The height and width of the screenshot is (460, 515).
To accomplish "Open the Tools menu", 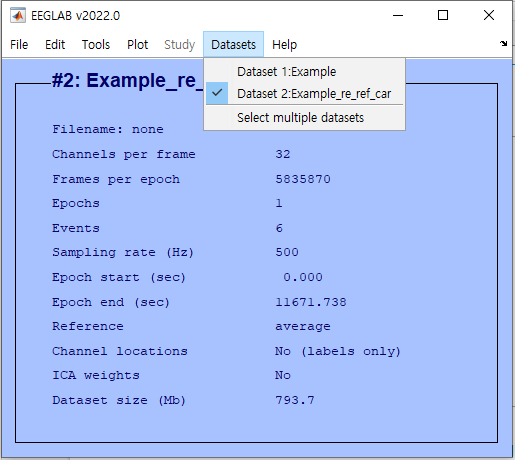I will [96, 45].
